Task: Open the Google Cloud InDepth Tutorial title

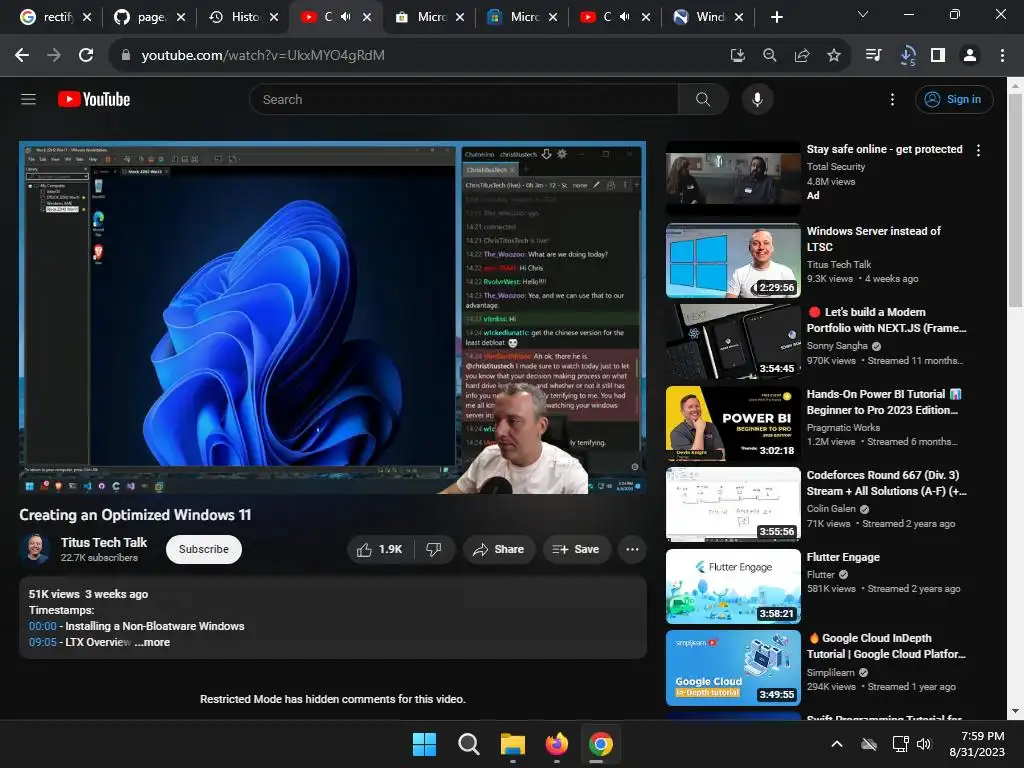Action: (886, 647)
